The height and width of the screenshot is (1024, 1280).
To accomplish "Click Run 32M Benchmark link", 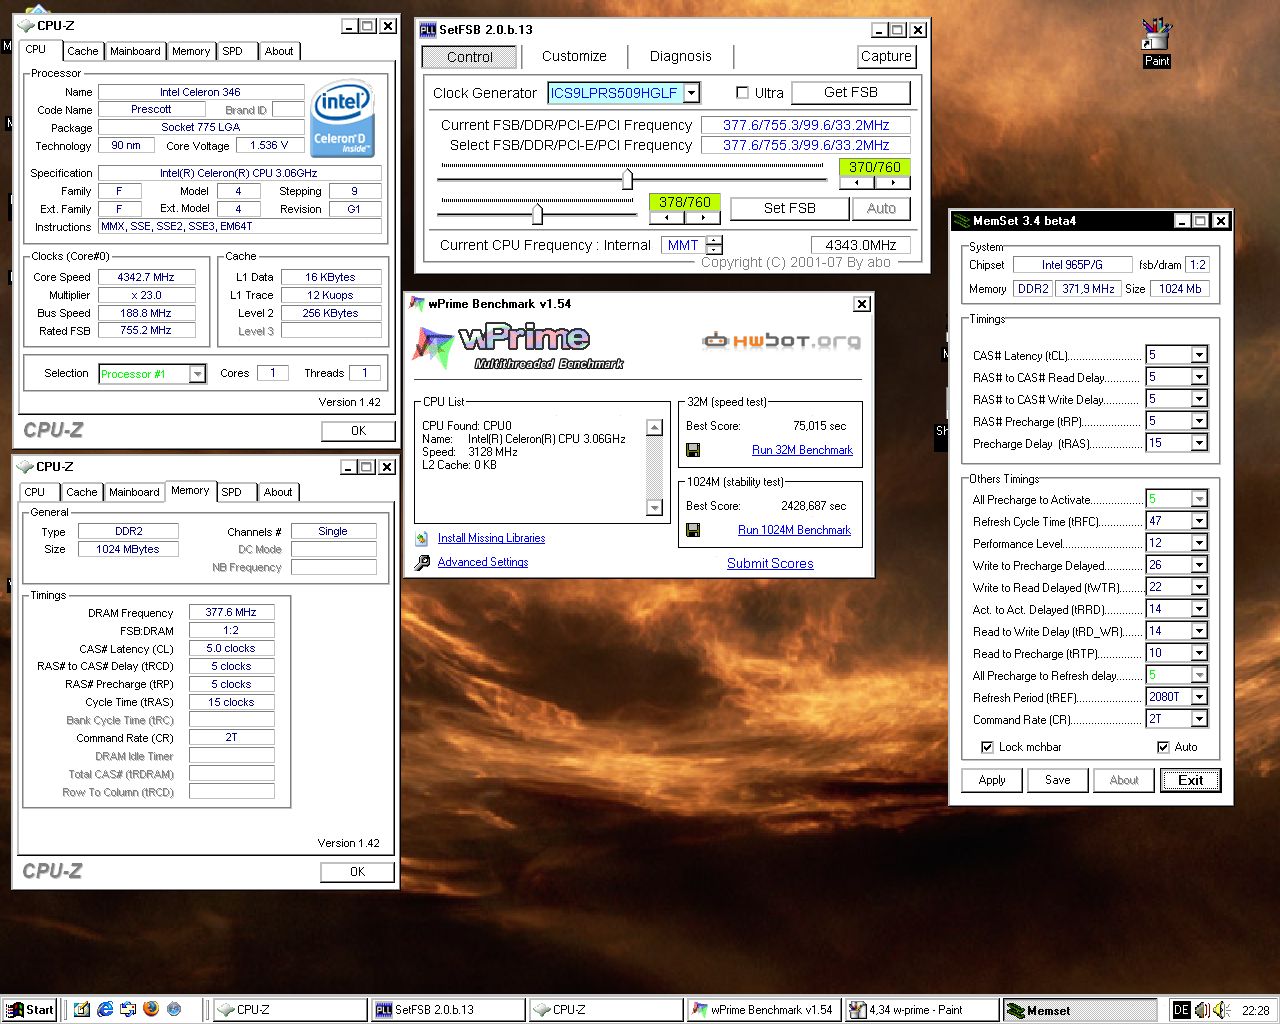I will (802, 450).
